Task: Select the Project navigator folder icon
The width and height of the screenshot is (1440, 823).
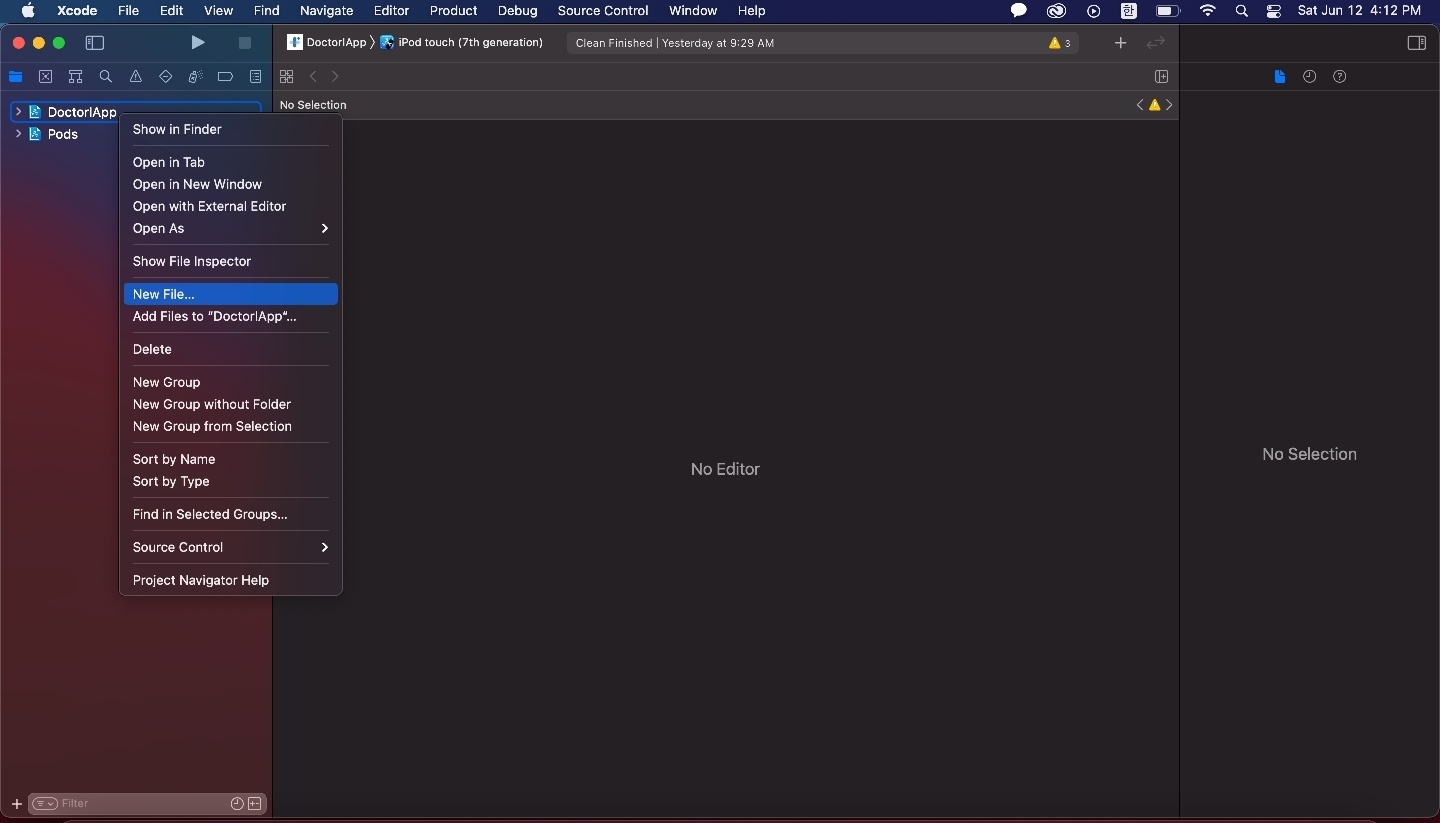Action: tap(15, 77)
